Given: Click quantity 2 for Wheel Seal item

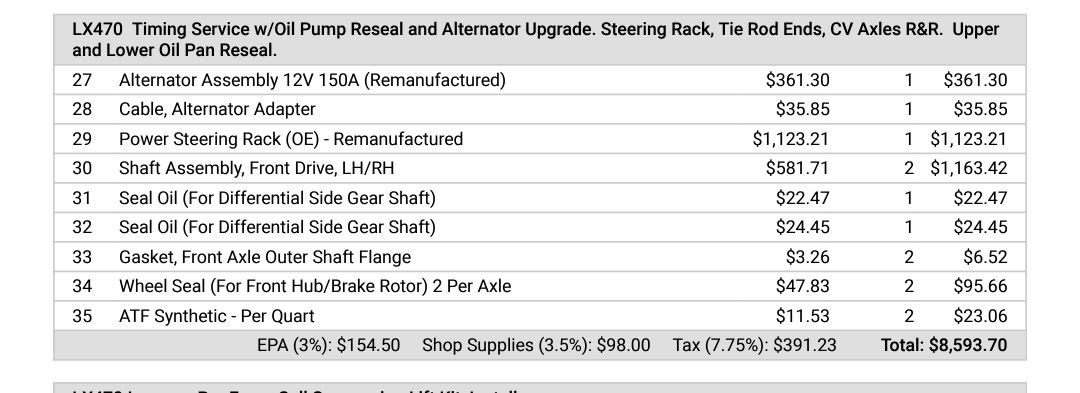Looking at the screenshot, I should point(908,286).
